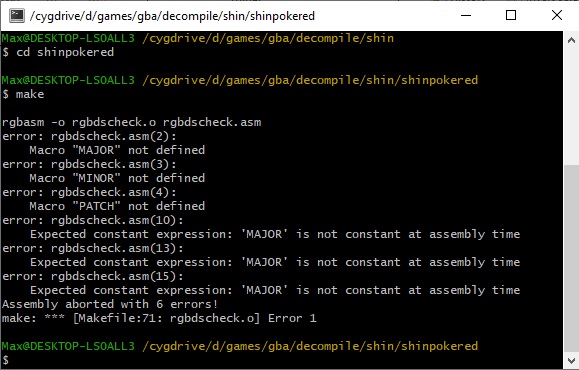Click the empty prompt at the bottom
Image resolution: width=579 pixels, height=370 pixels.
click(x=6, y=360)
